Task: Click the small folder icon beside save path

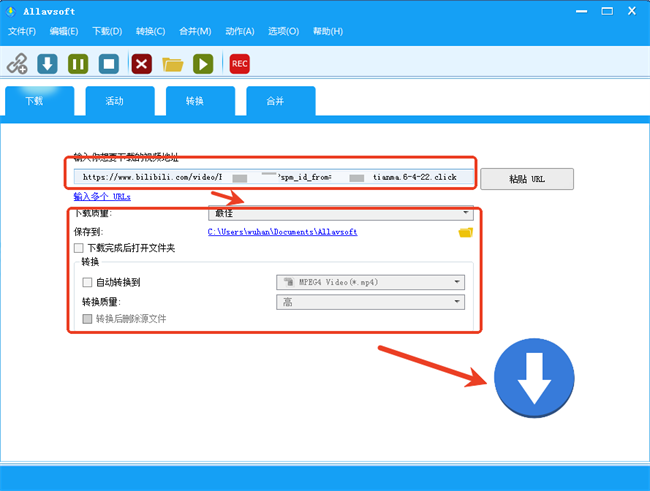Action: click(465, 232)
